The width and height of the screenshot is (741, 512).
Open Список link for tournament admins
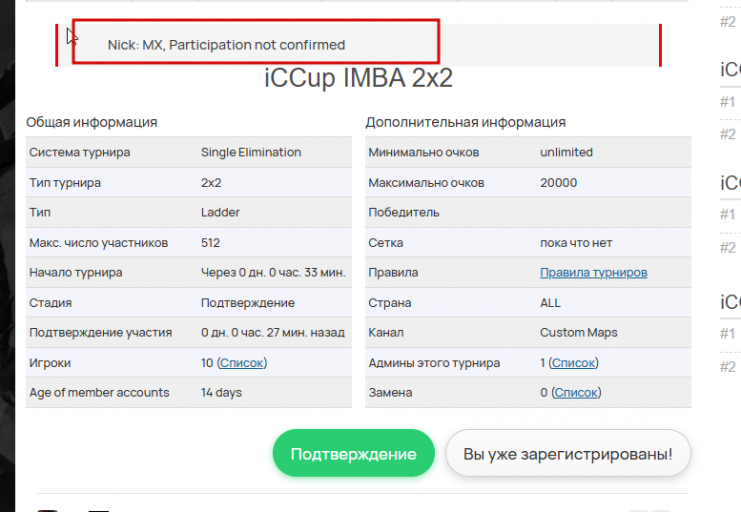pyautogui.click(x=573, y=362)
